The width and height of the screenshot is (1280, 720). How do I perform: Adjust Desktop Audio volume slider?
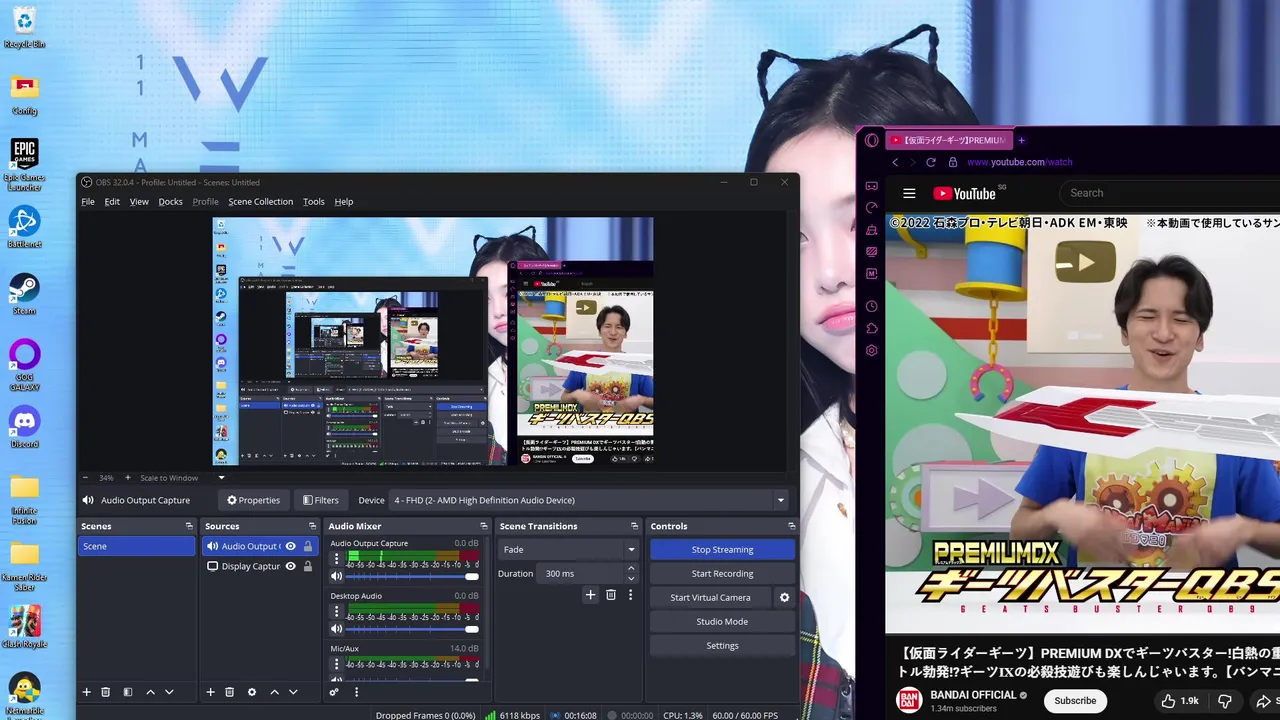tap(412, 629)
